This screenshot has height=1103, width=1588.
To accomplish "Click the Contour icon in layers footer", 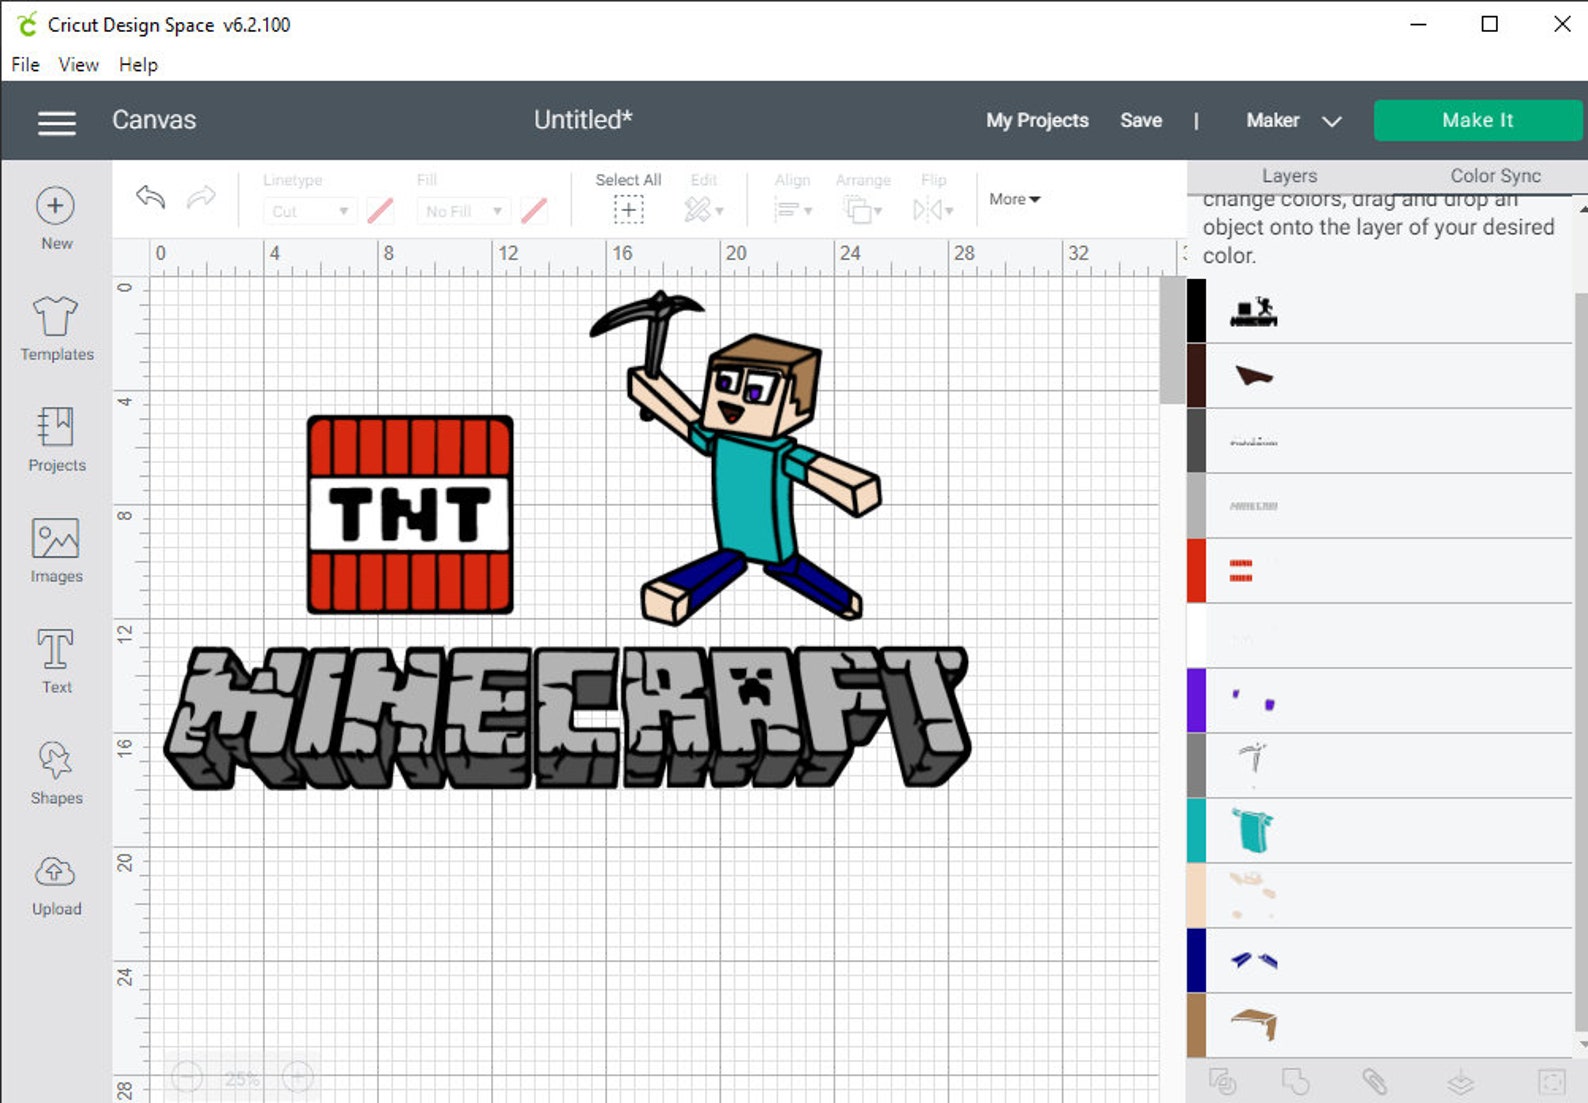I will click(1551, 1081).
